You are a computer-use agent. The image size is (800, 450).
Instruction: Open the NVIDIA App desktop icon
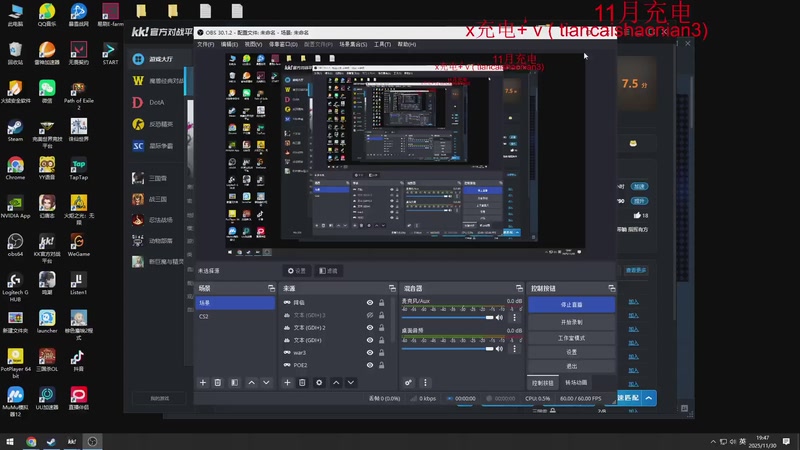15,207
